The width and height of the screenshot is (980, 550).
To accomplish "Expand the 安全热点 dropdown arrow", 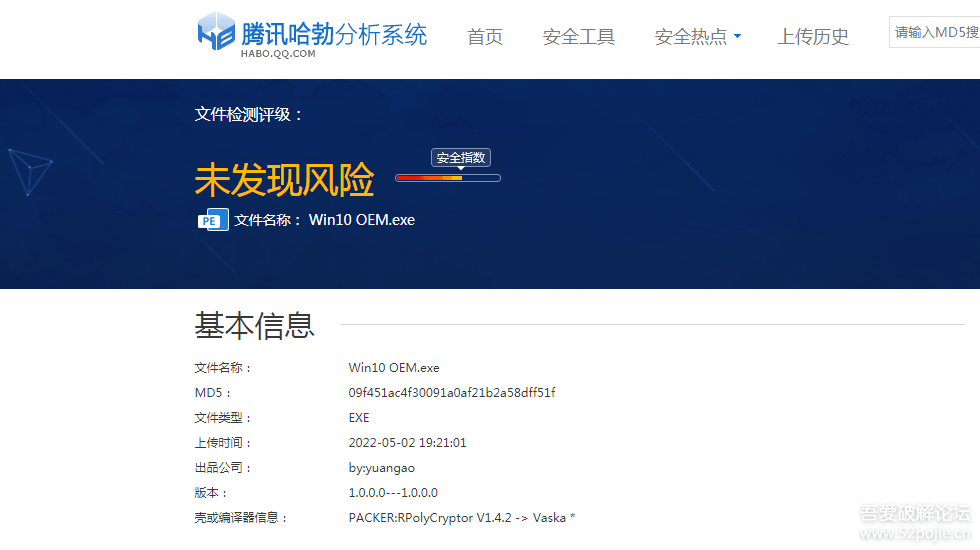I will click(738, 36).
